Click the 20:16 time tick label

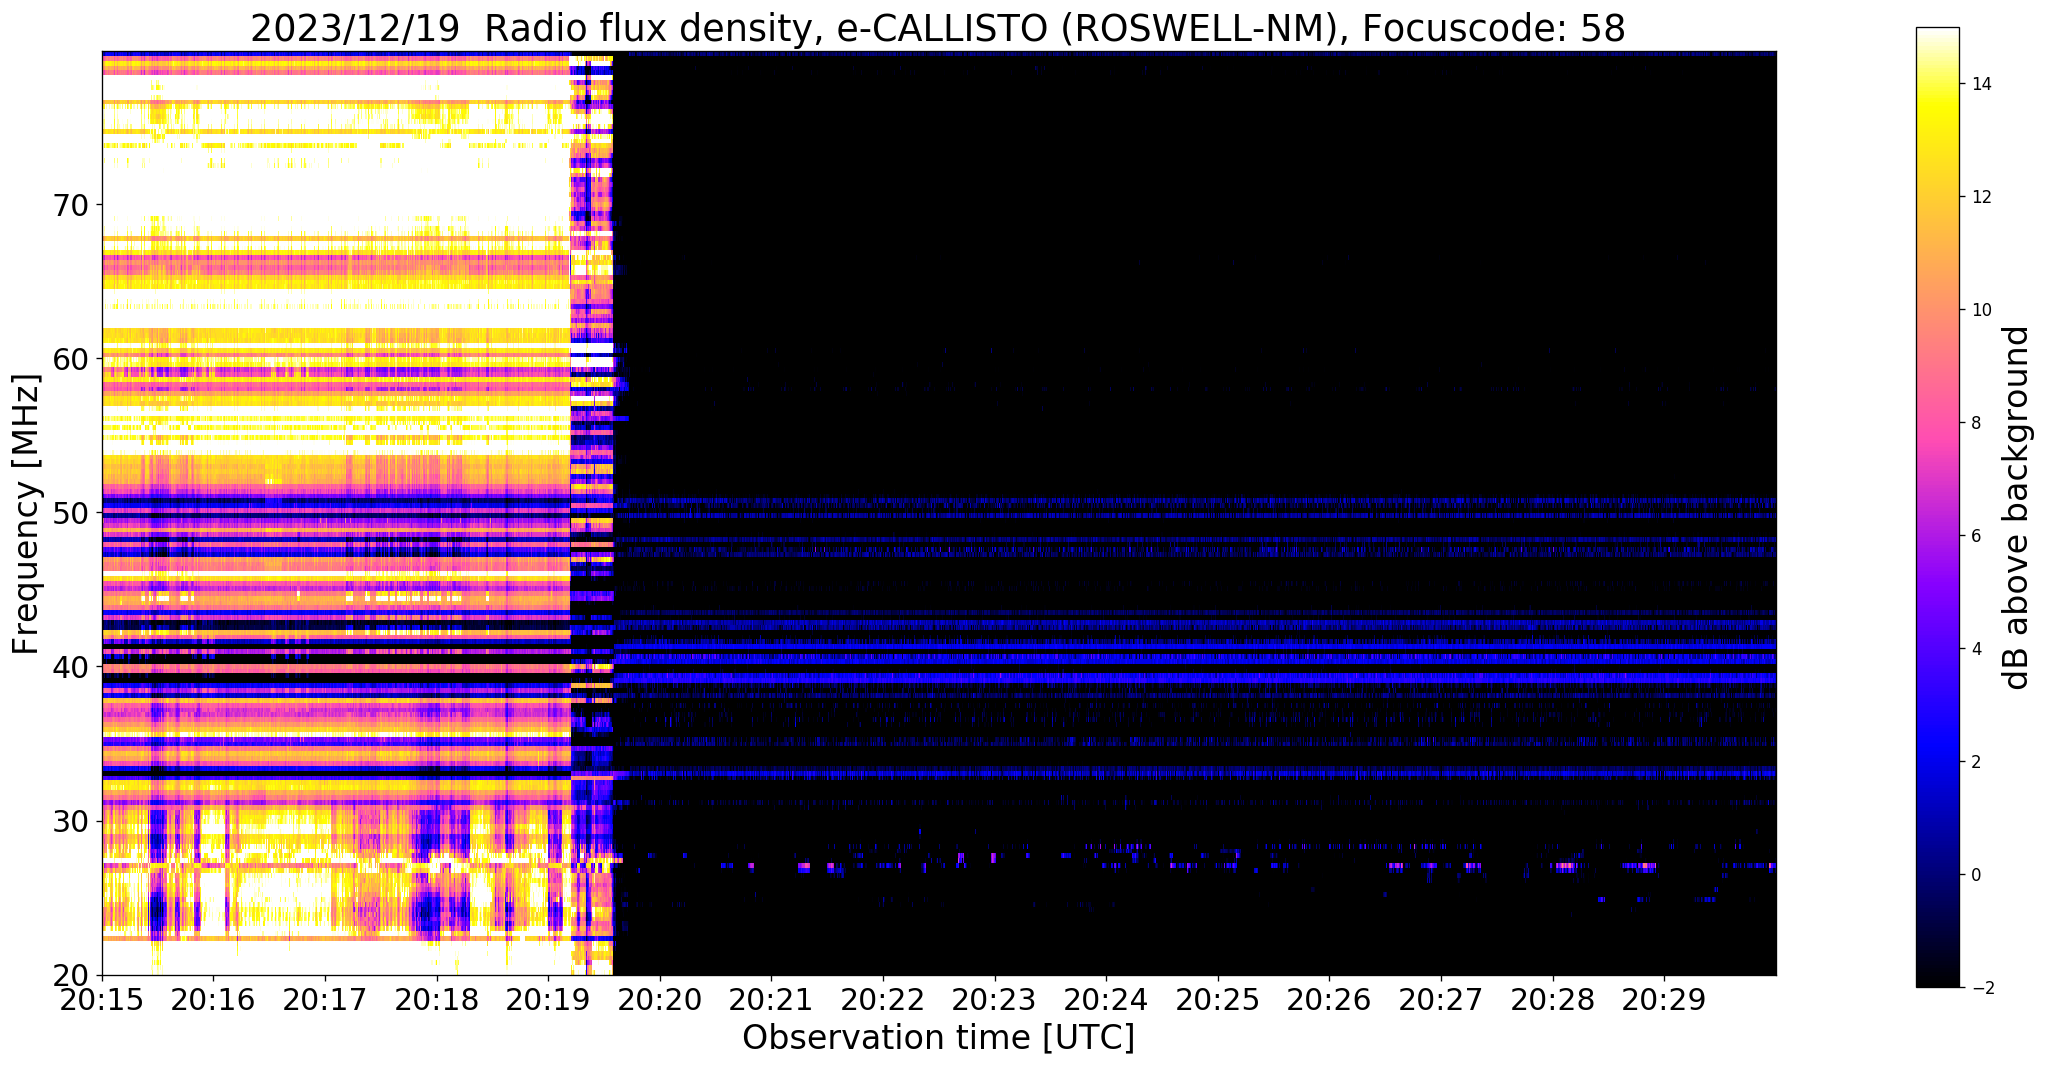212,998
